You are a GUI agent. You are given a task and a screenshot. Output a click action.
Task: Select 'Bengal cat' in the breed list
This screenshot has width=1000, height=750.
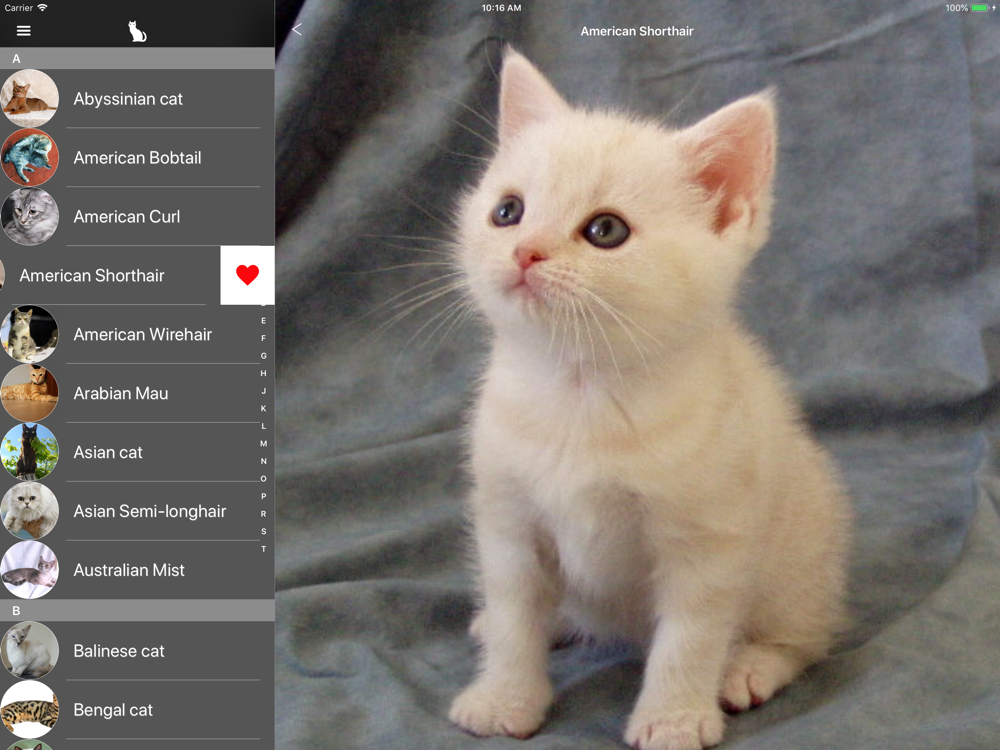point(113,710)
